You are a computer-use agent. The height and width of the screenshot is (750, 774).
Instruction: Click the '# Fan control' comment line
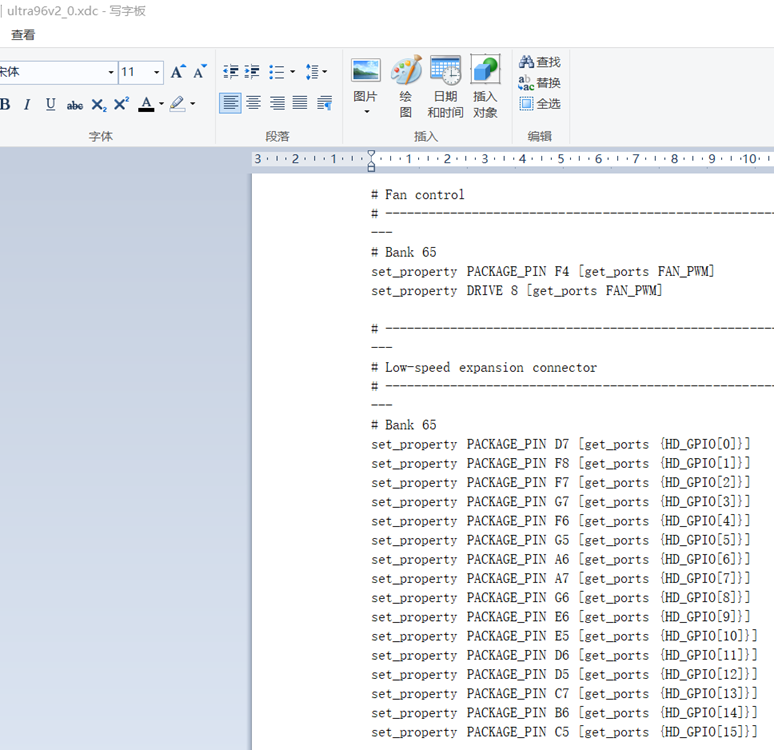418,195
